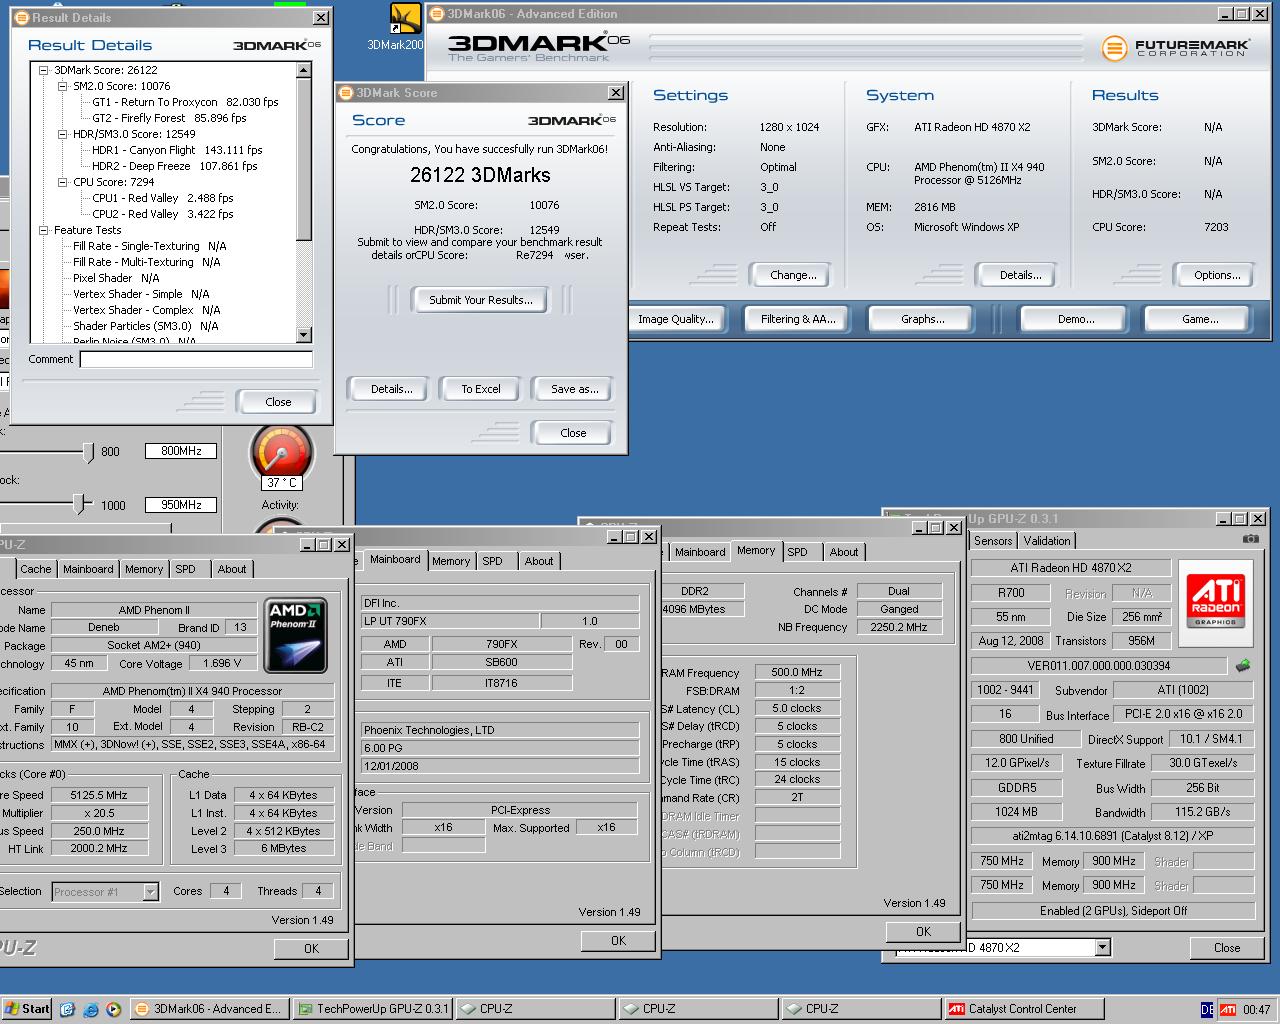Select the Pixel Shader N/A row

[116, 278]
